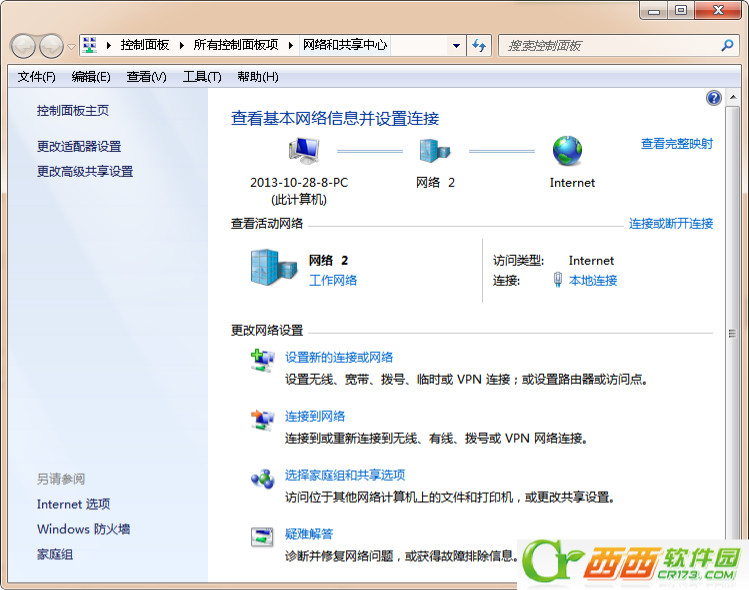Click the Internet globe icon
This screenshot has height=590, width=749.
coord(567,151)
